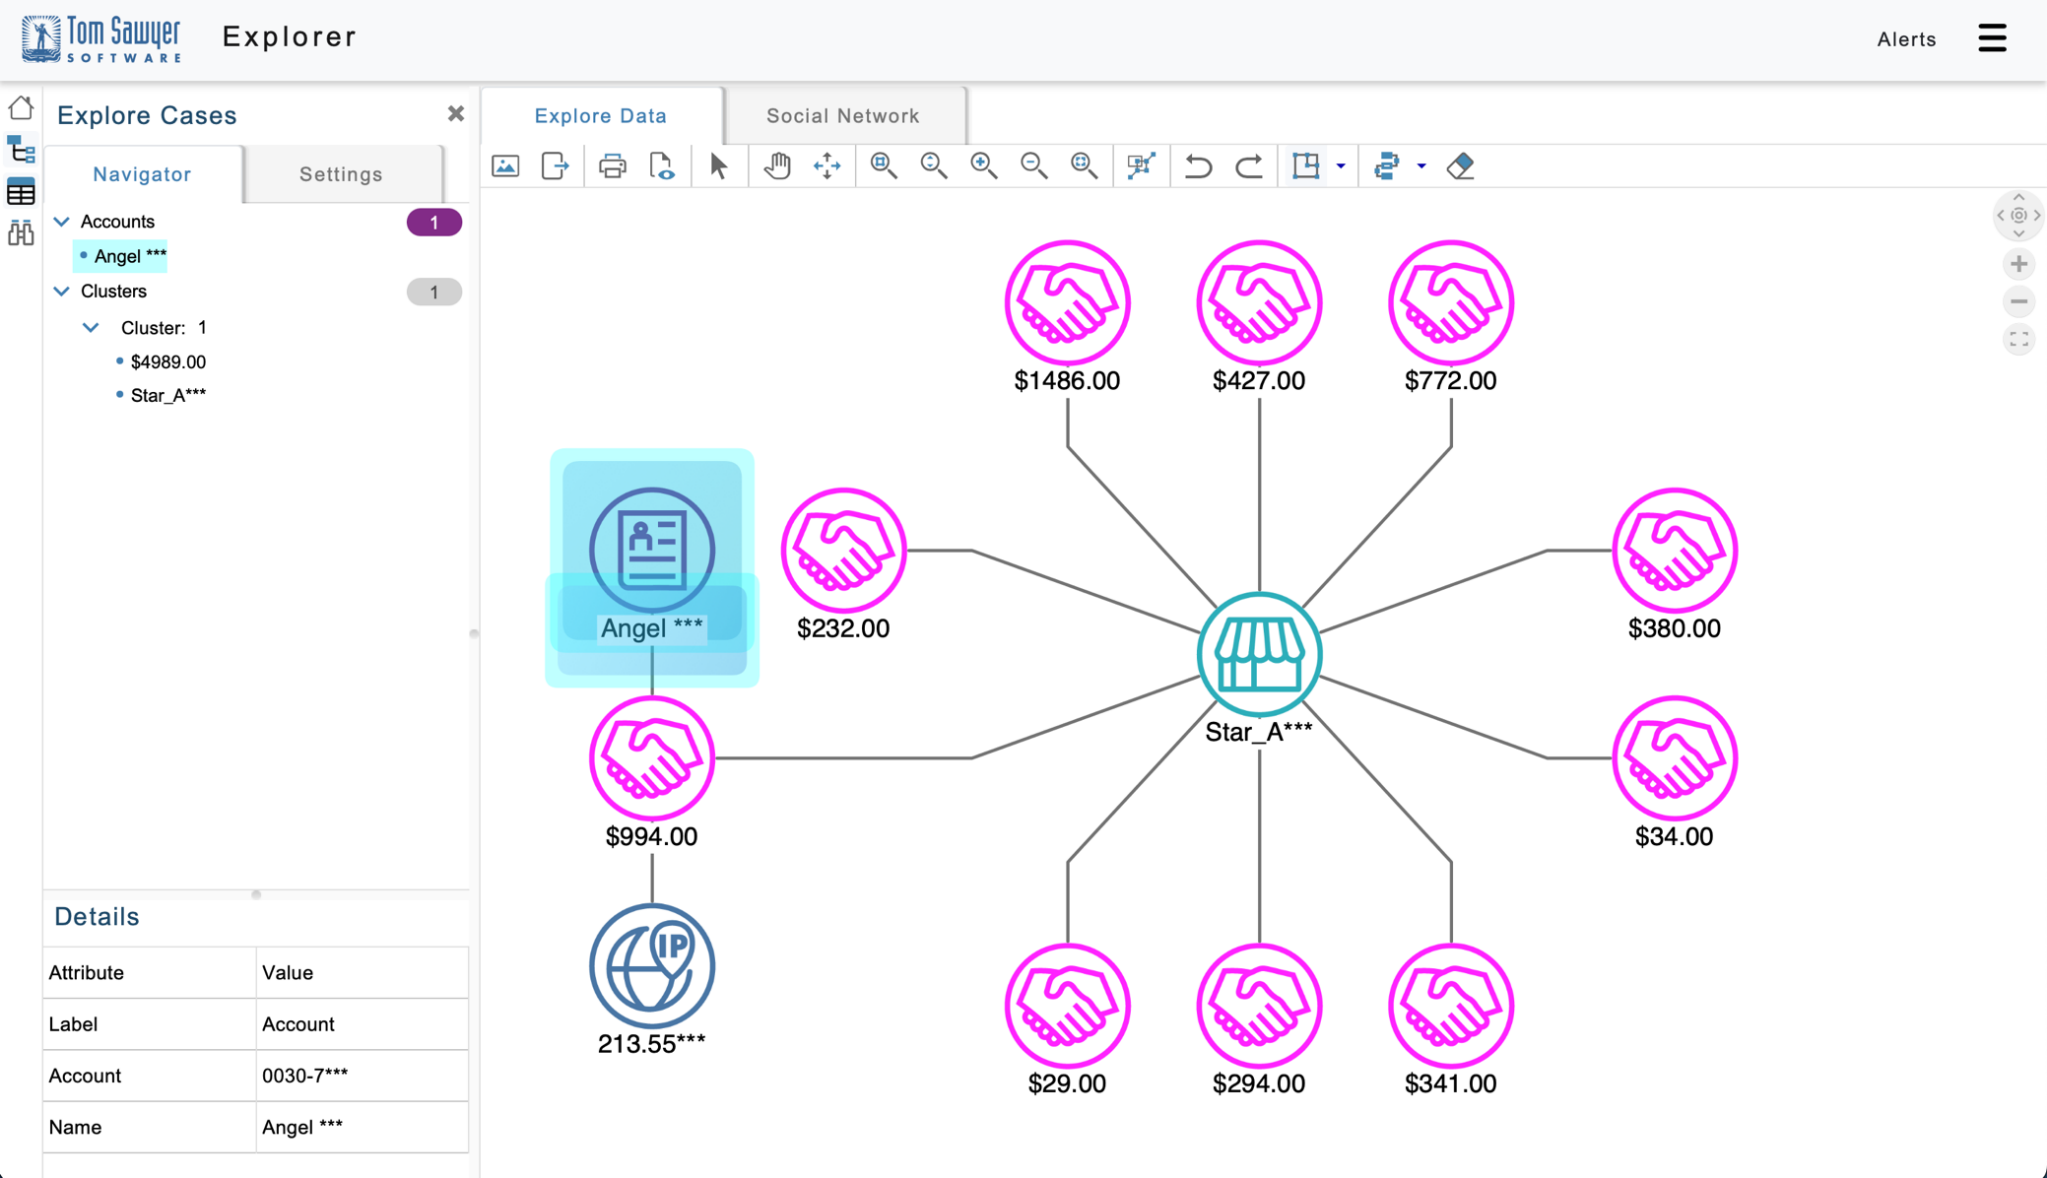Click the save as image icon

tap(506, 166)
